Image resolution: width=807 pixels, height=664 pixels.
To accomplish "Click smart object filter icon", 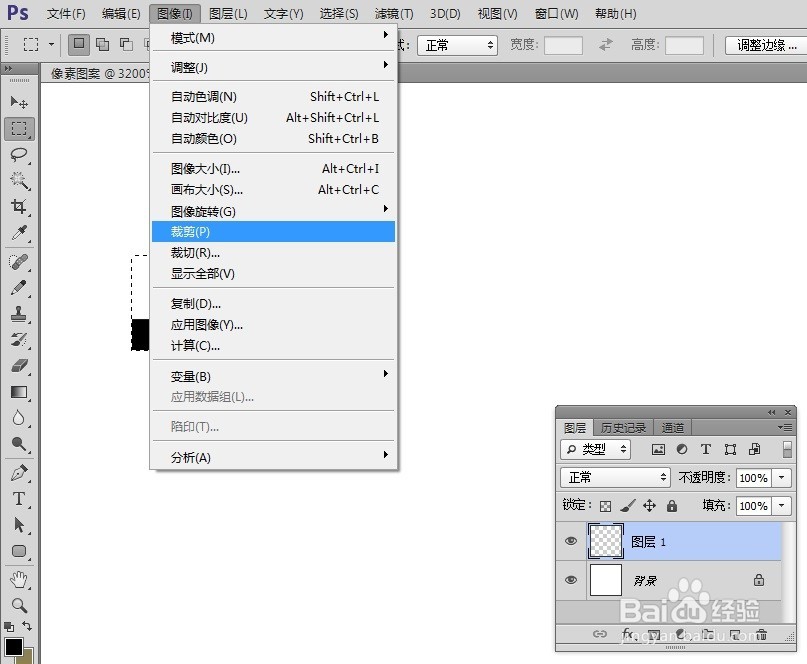I will coord(755,449).
